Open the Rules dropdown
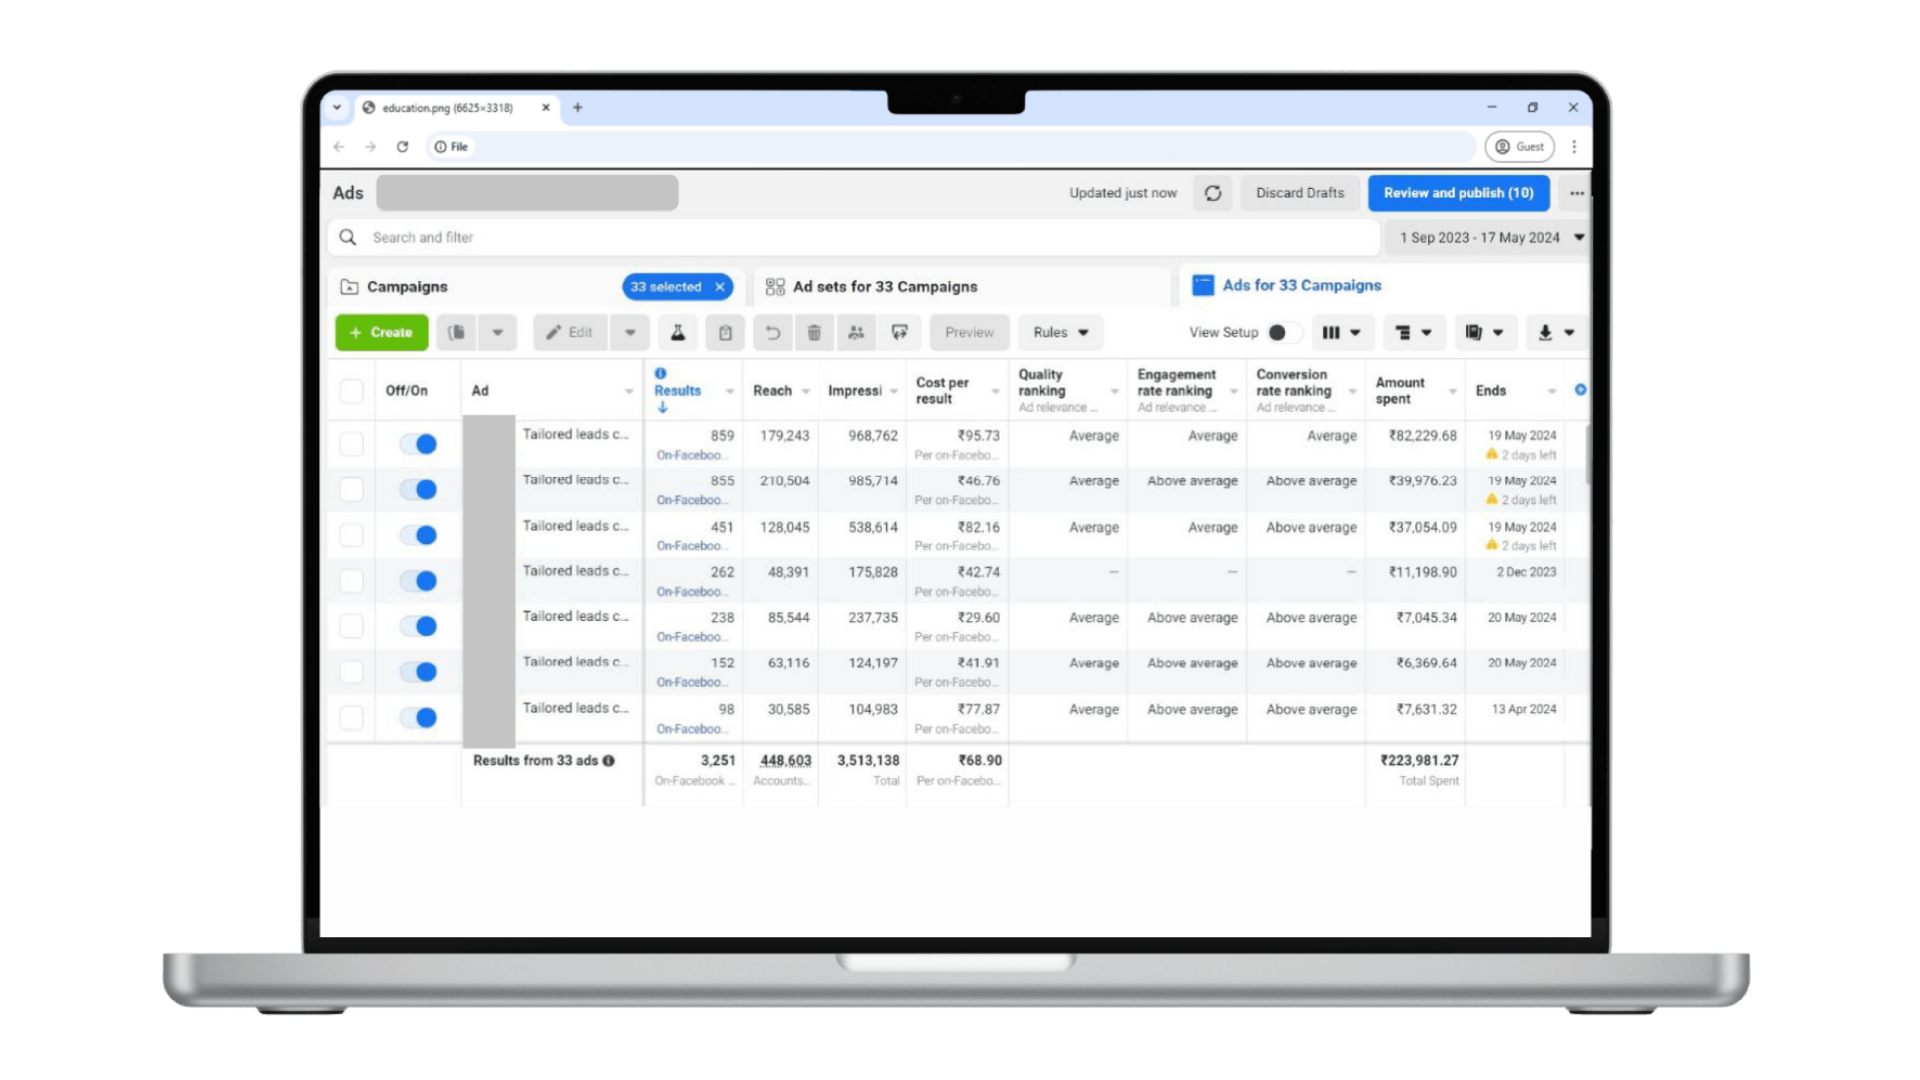 (x=1061, y=333)
